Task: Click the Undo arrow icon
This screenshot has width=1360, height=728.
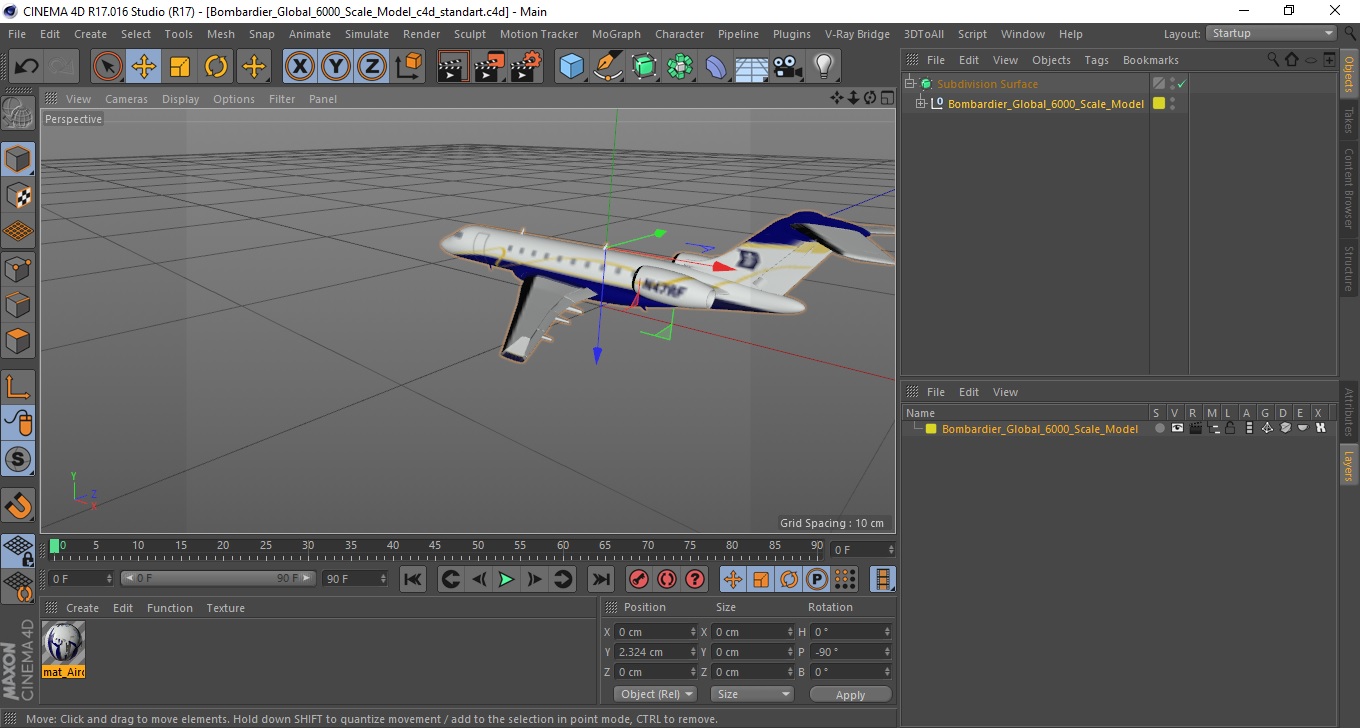Action: coord(27,67)
